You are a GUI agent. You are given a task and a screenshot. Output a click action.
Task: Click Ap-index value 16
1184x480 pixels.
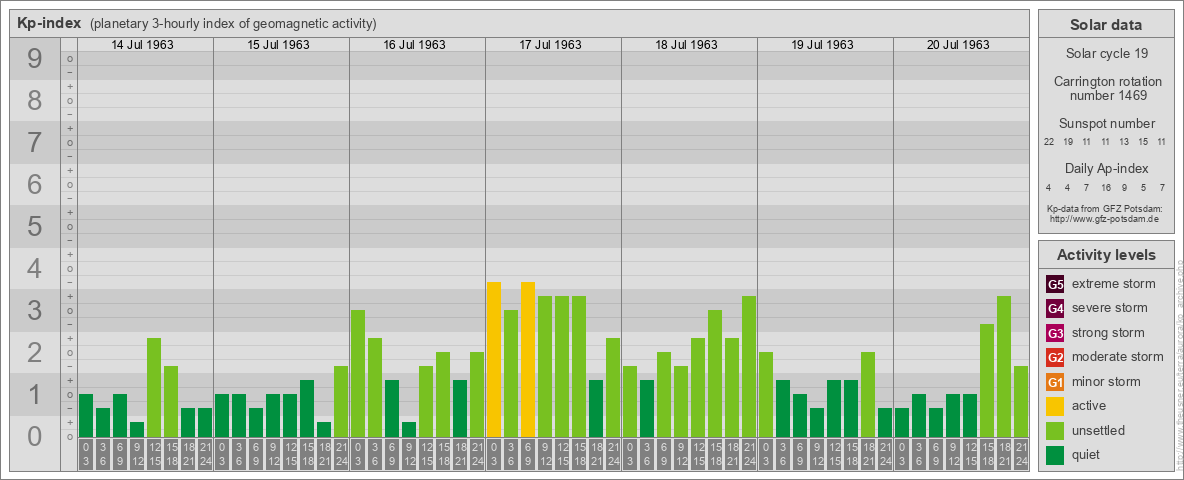pyautogui.click(x=1105, y=187)
